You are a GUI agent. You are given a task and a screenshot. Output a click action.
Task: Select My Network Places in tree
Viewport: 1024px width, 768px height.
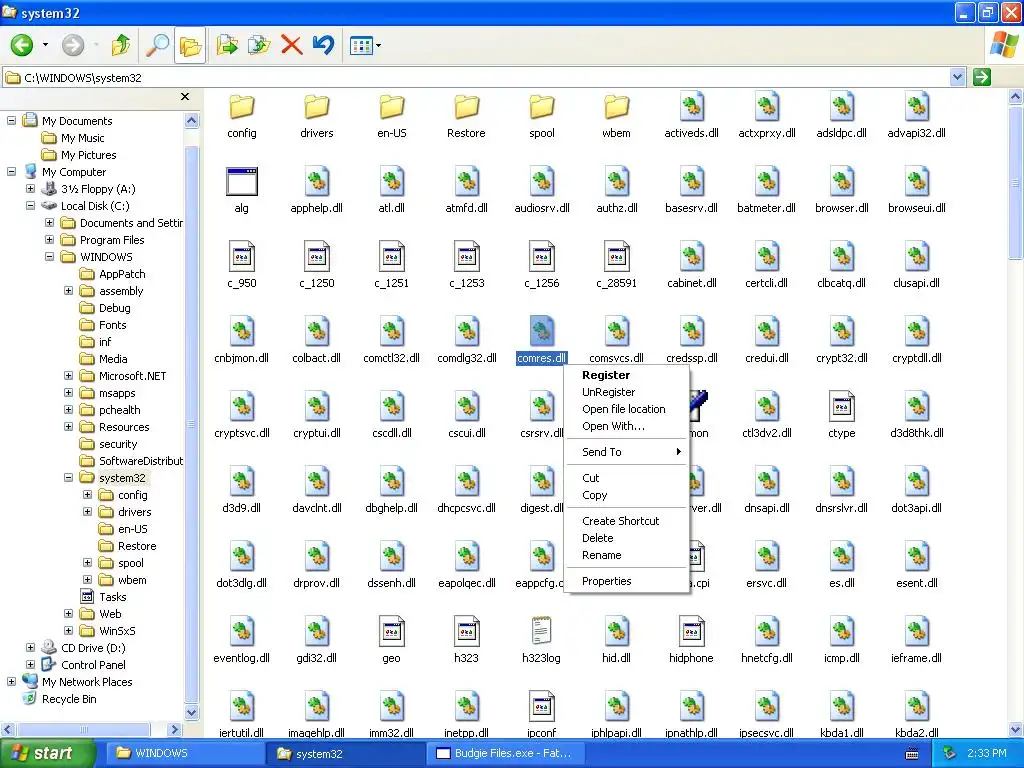pyautogui.click(x=87, y=681)
